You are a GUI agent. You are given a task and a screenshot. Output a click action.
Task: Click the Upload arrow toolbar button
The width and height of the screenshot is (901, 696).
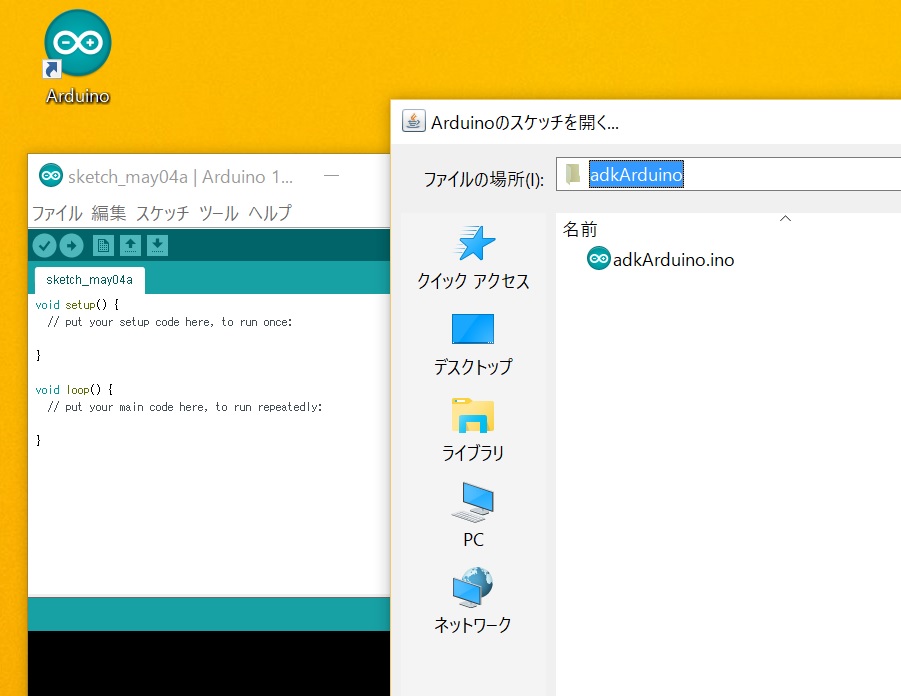[72, 245]
